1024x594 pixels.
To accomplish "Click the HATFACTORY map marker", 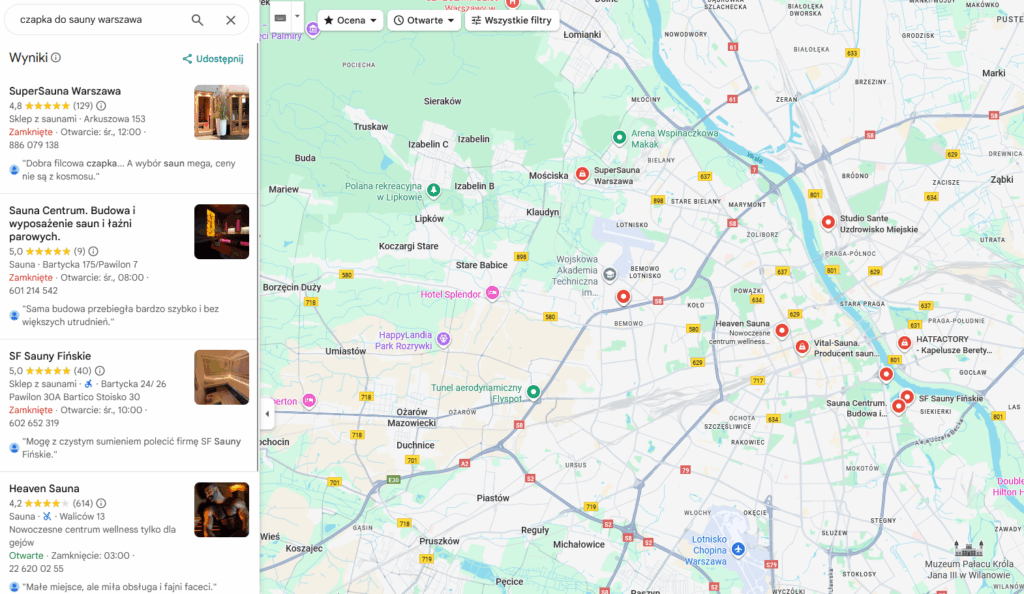I will (x=904, y=343).
